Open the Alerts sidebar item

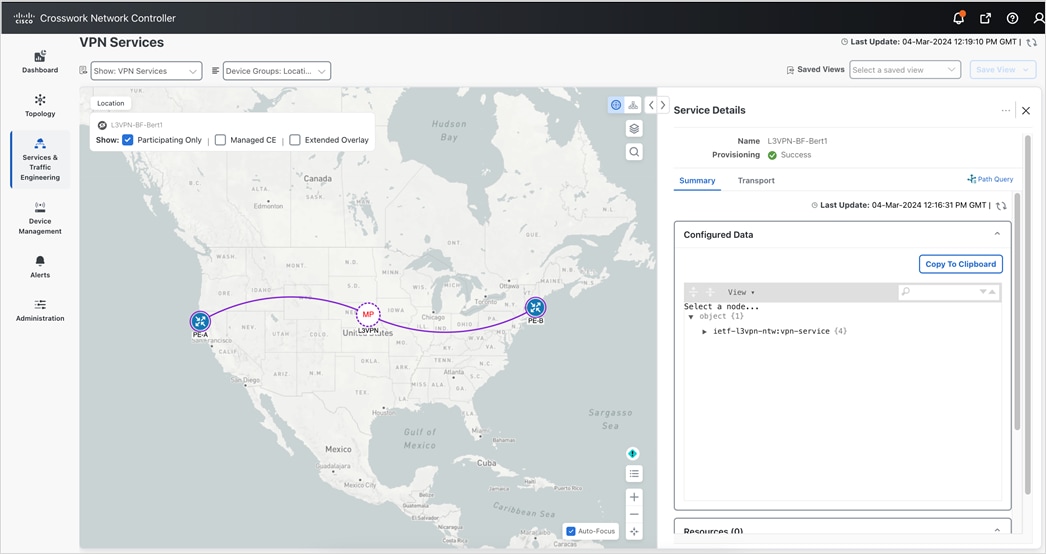click(40, 266)
